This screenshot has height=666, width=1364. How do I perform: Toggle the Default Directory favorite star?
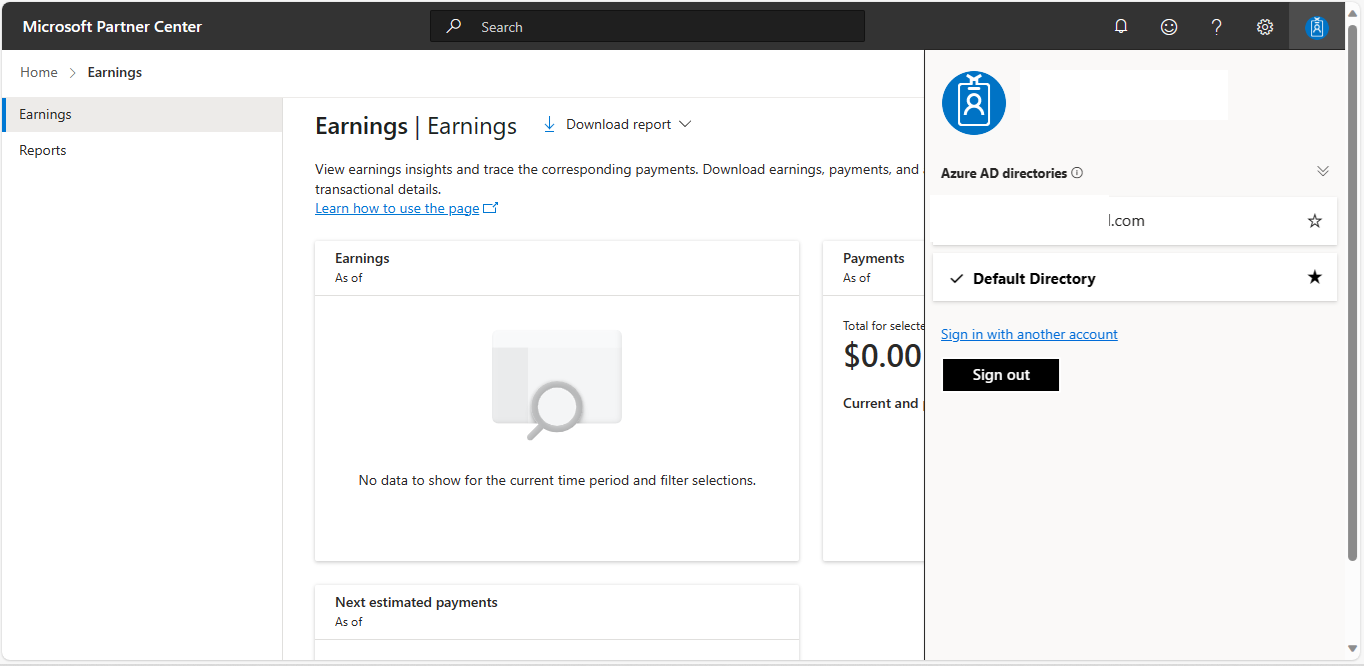click(1315, 277)
